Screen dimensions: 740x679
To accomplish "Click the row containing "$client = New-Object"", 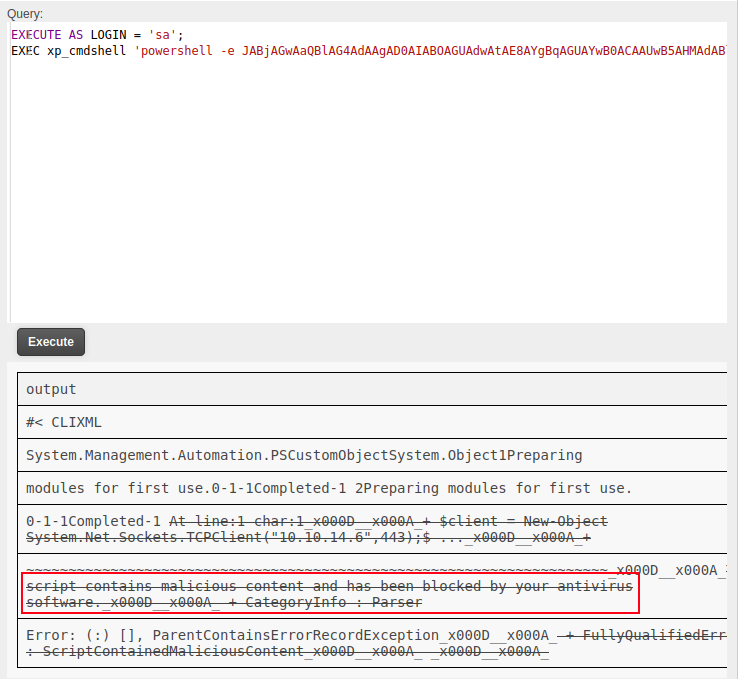I will pos(390,521).
